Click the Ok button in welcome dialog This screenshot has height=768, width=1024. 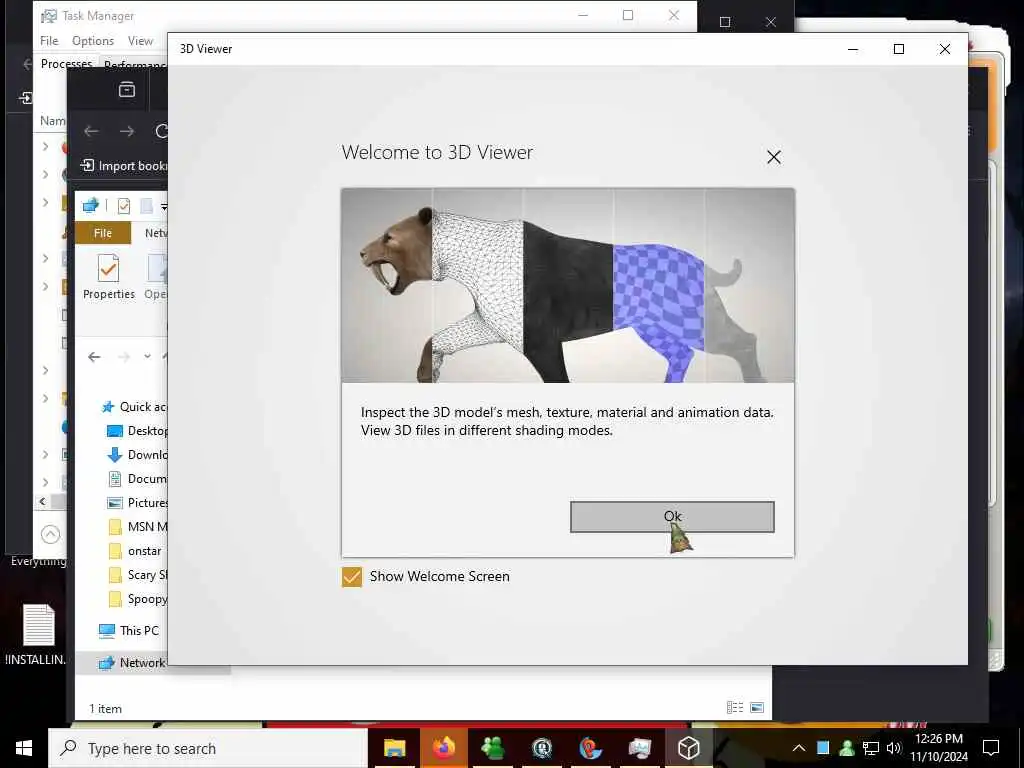[672, 517]
